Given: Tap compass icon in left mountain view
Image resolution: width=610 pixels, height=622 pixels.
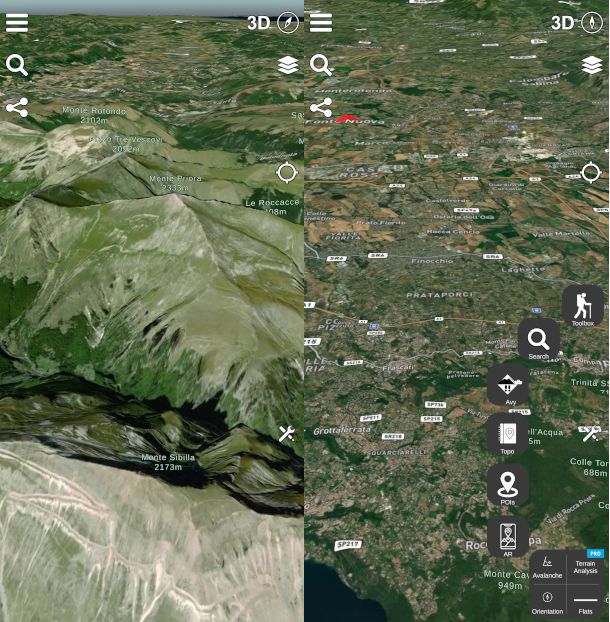Looking at the screenshot, I should [288, 22].
